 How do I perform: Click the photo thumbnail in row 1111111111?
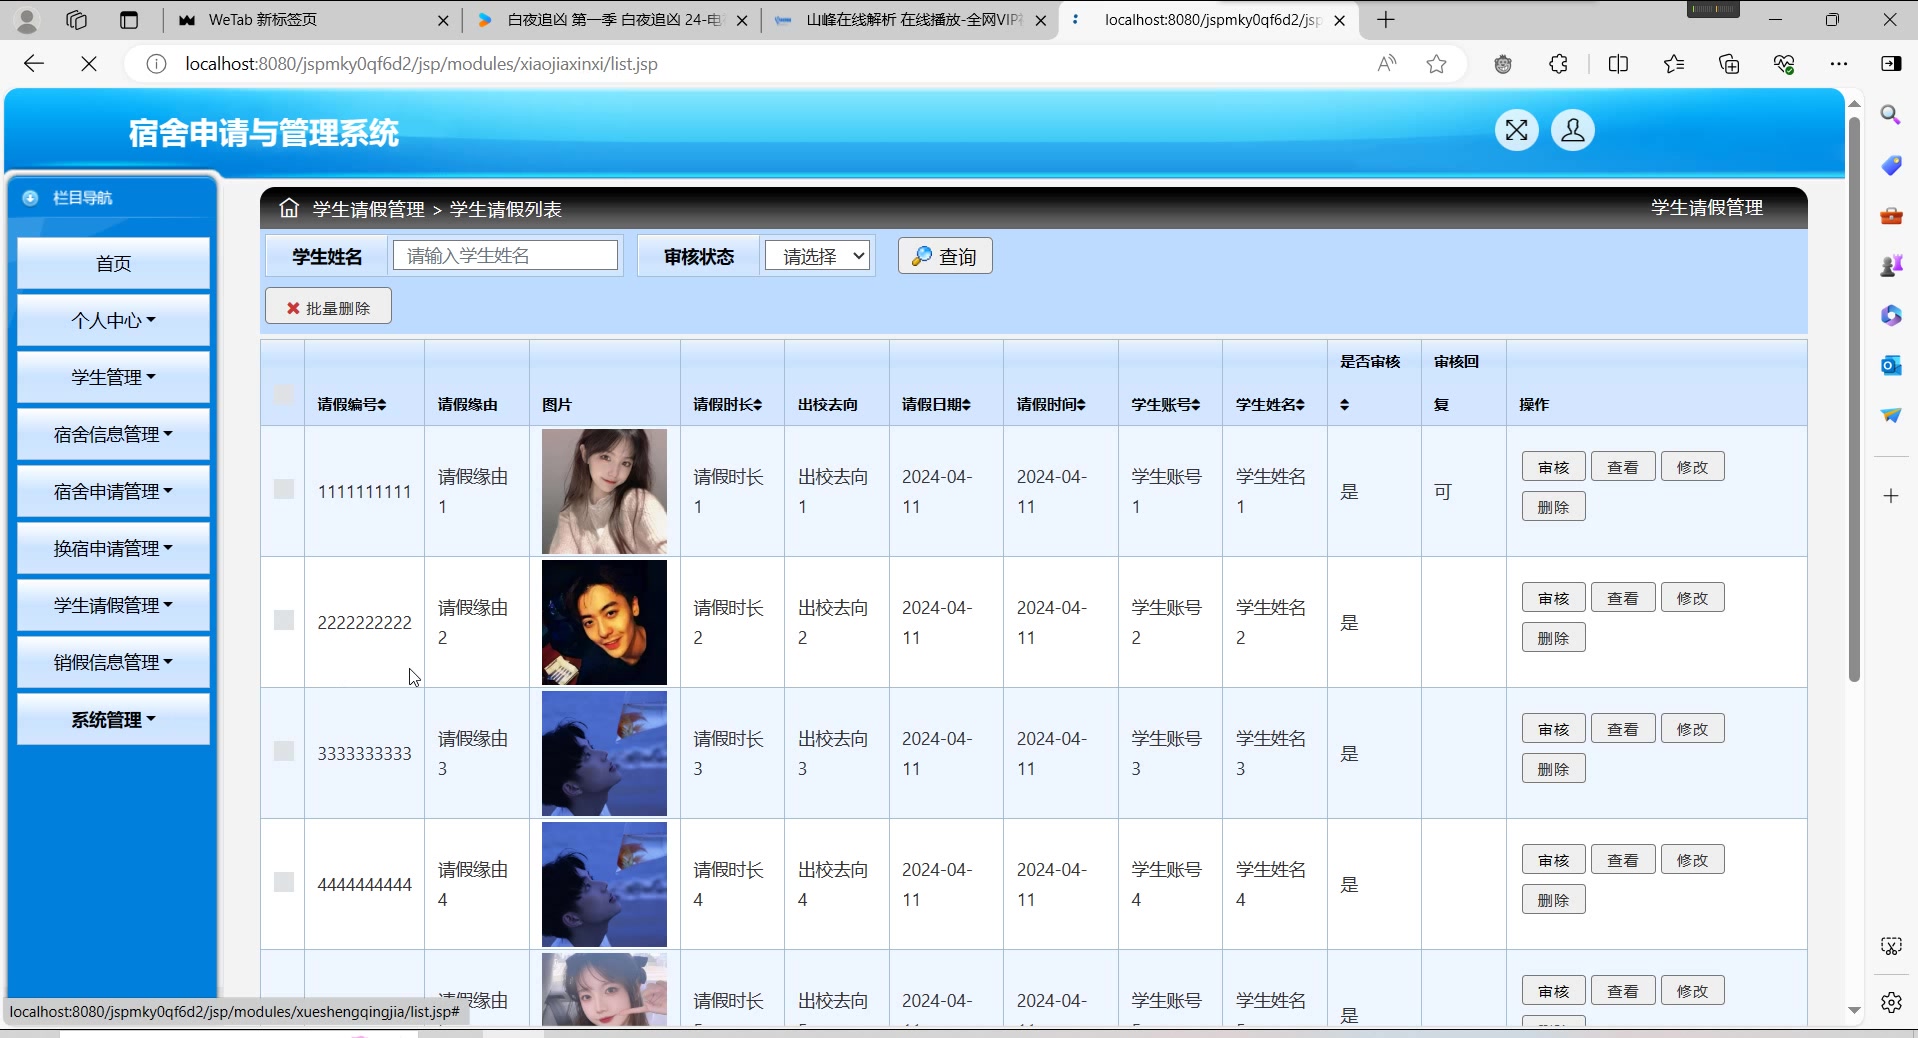coord(604,491)
